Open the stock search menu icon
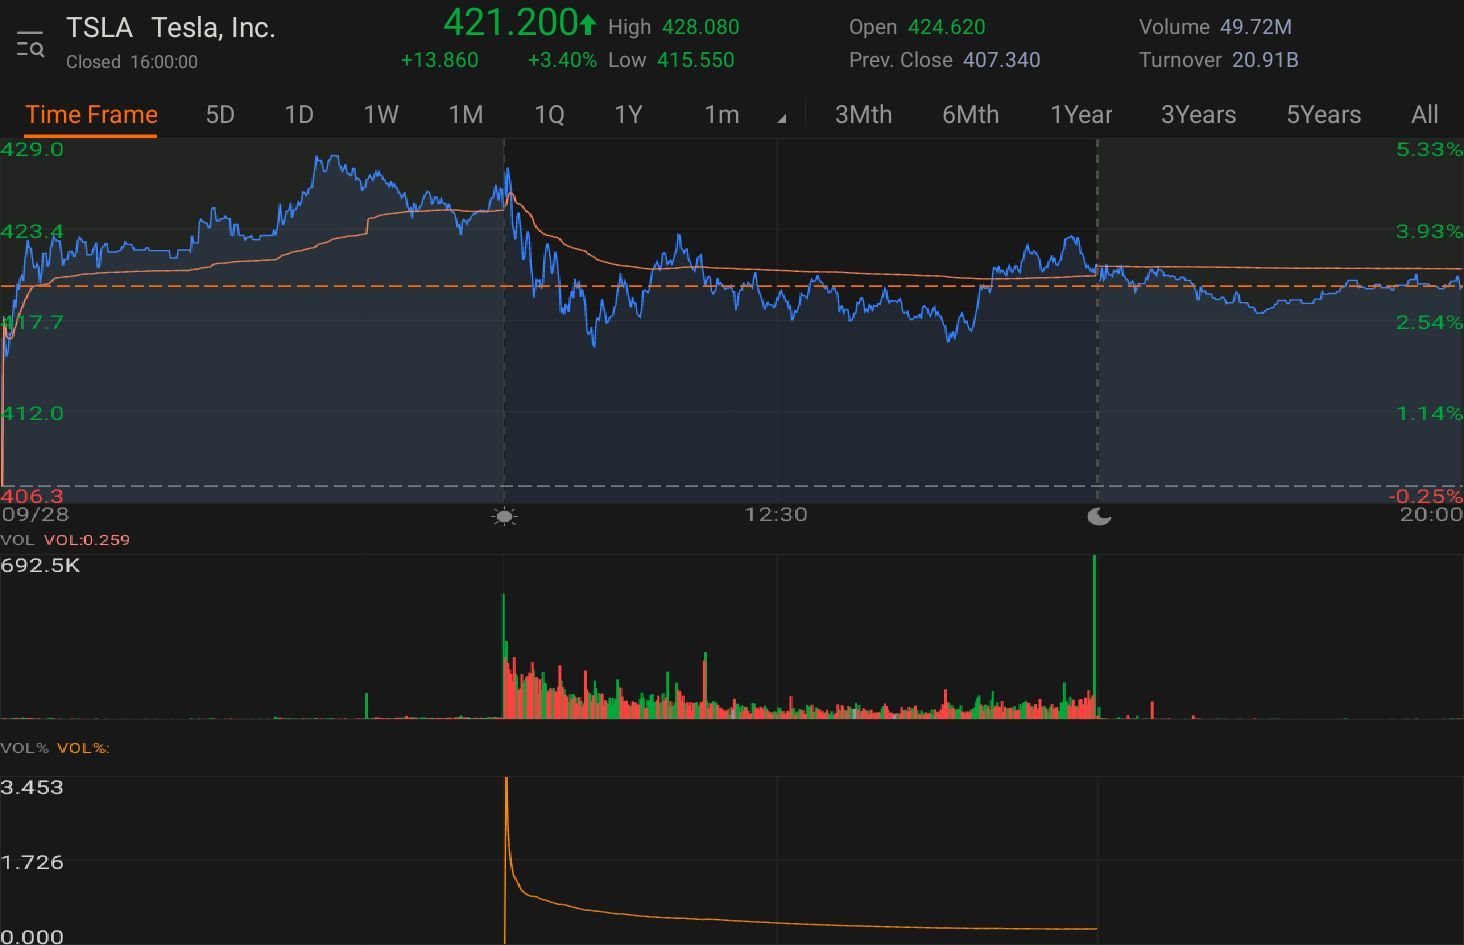This screenshot has height=945, width=1464. [x=30, y=45]
